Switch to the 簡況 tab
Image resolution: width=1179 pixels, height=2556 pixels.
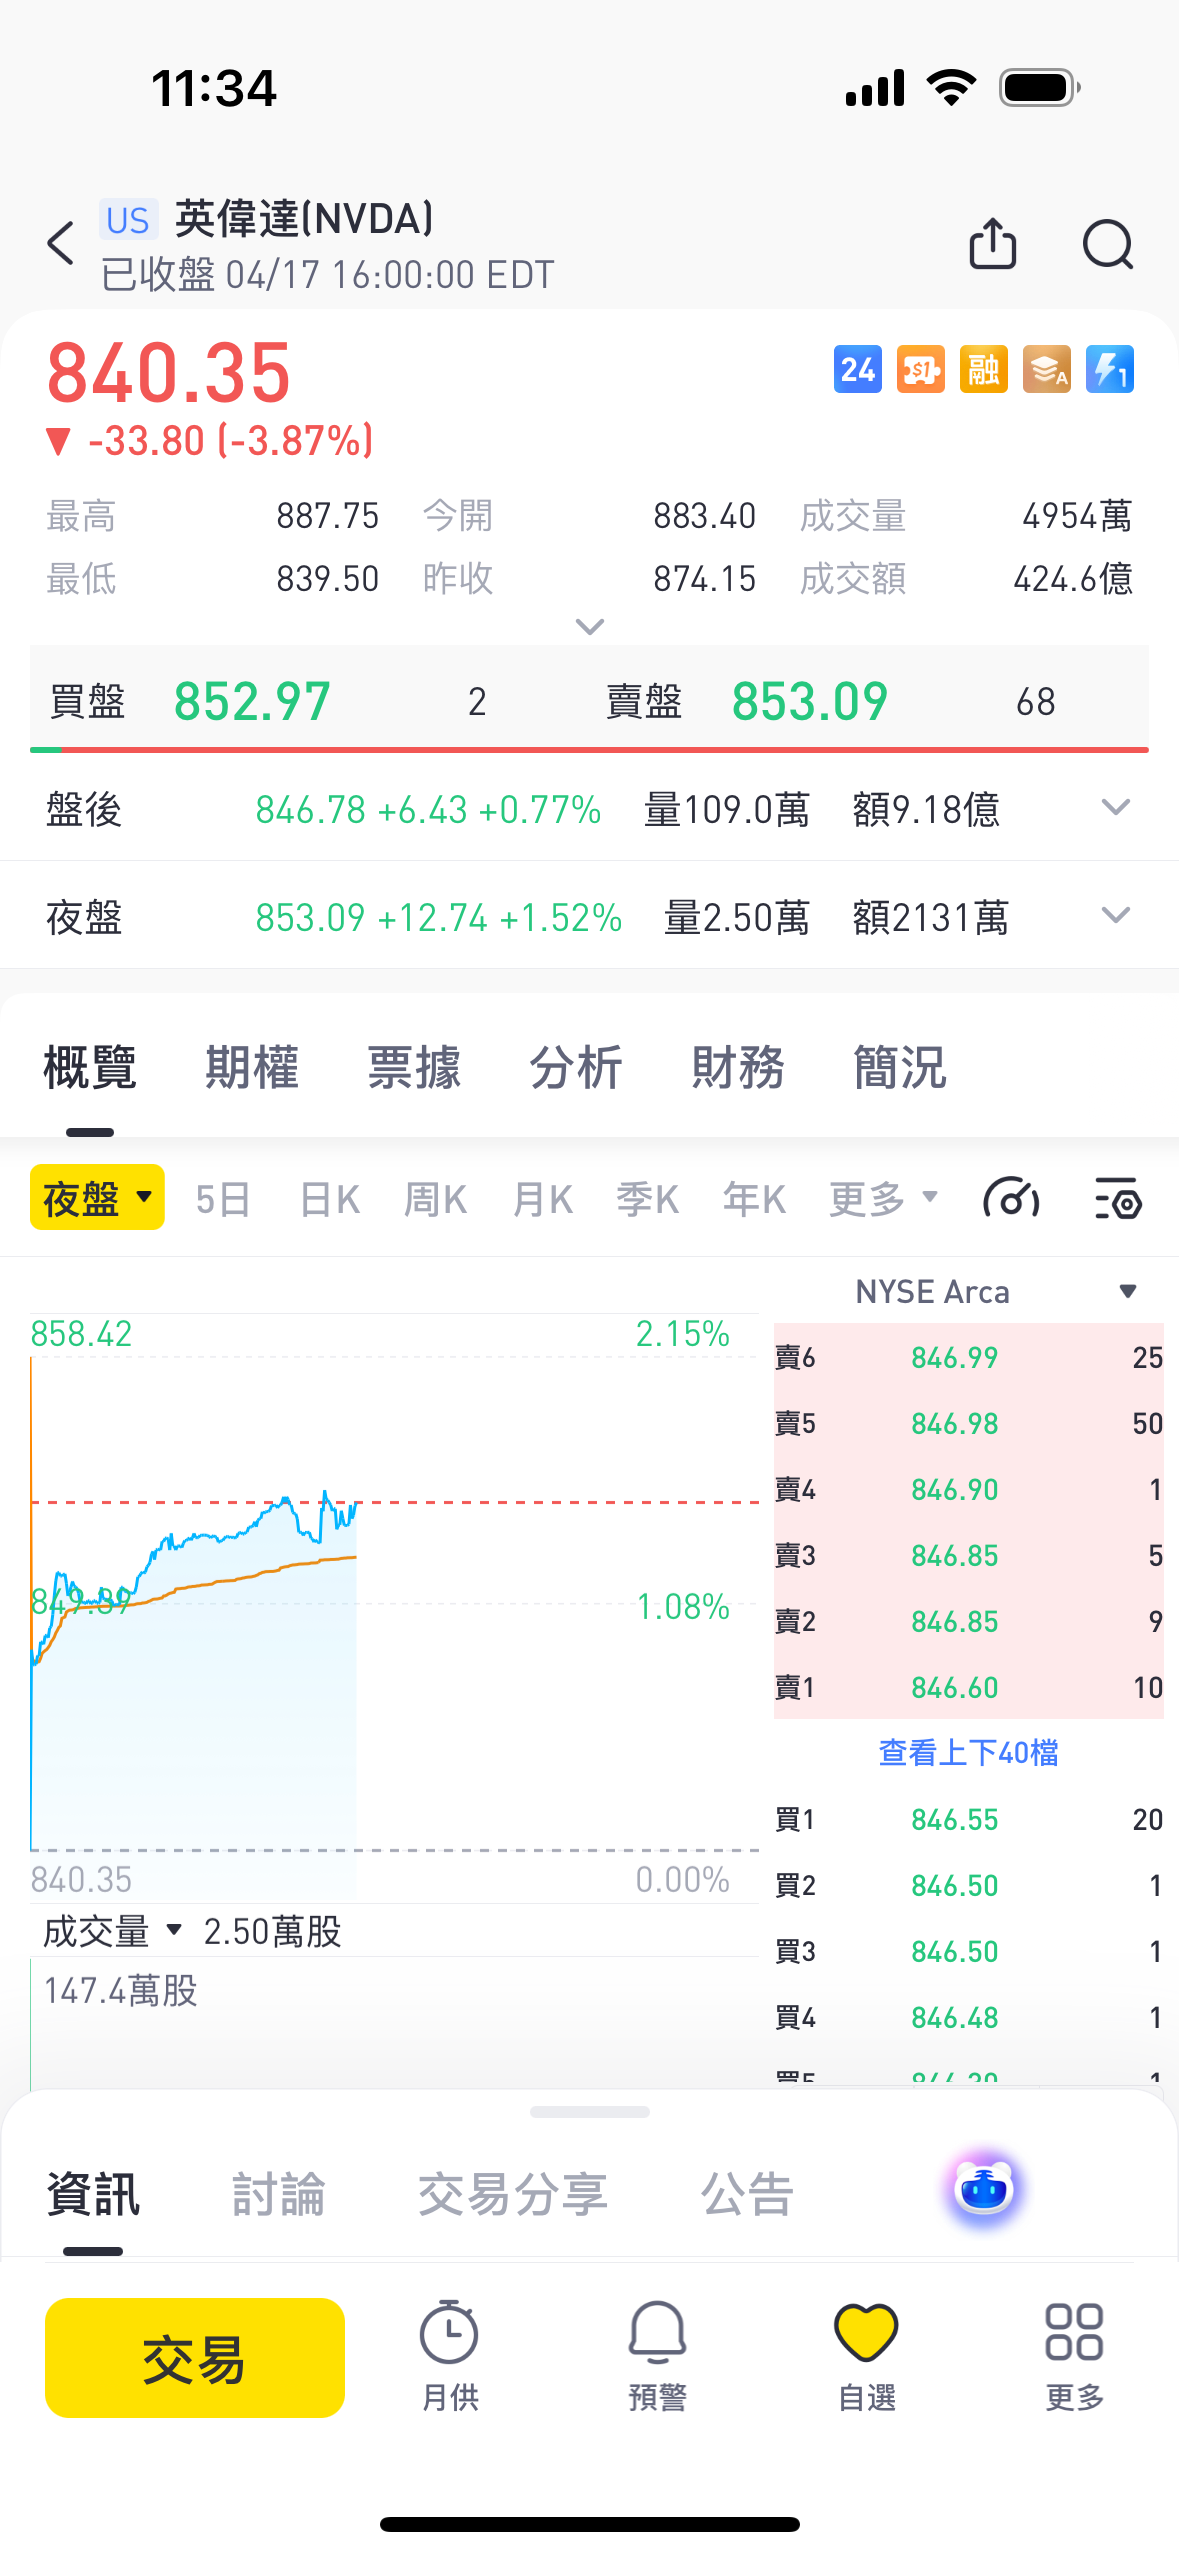pos(900,1067)
